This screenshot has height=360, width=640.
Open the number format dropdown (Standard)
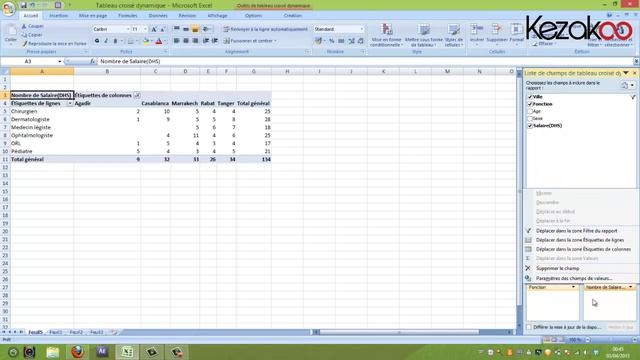362,29
